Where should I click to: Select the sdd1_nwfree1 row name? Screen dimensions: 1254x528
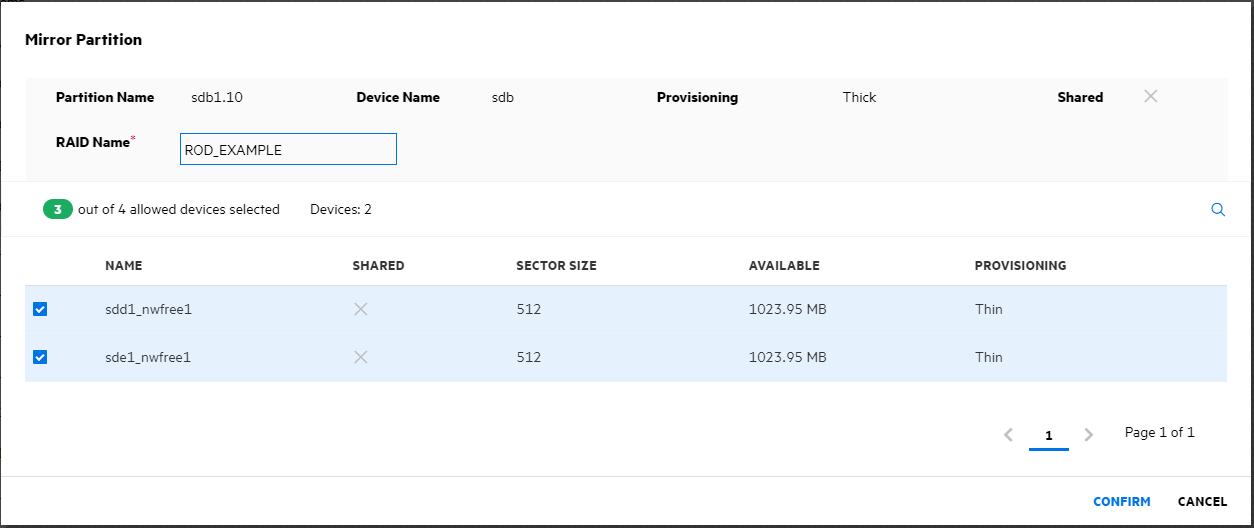click(x=148, y=310)
